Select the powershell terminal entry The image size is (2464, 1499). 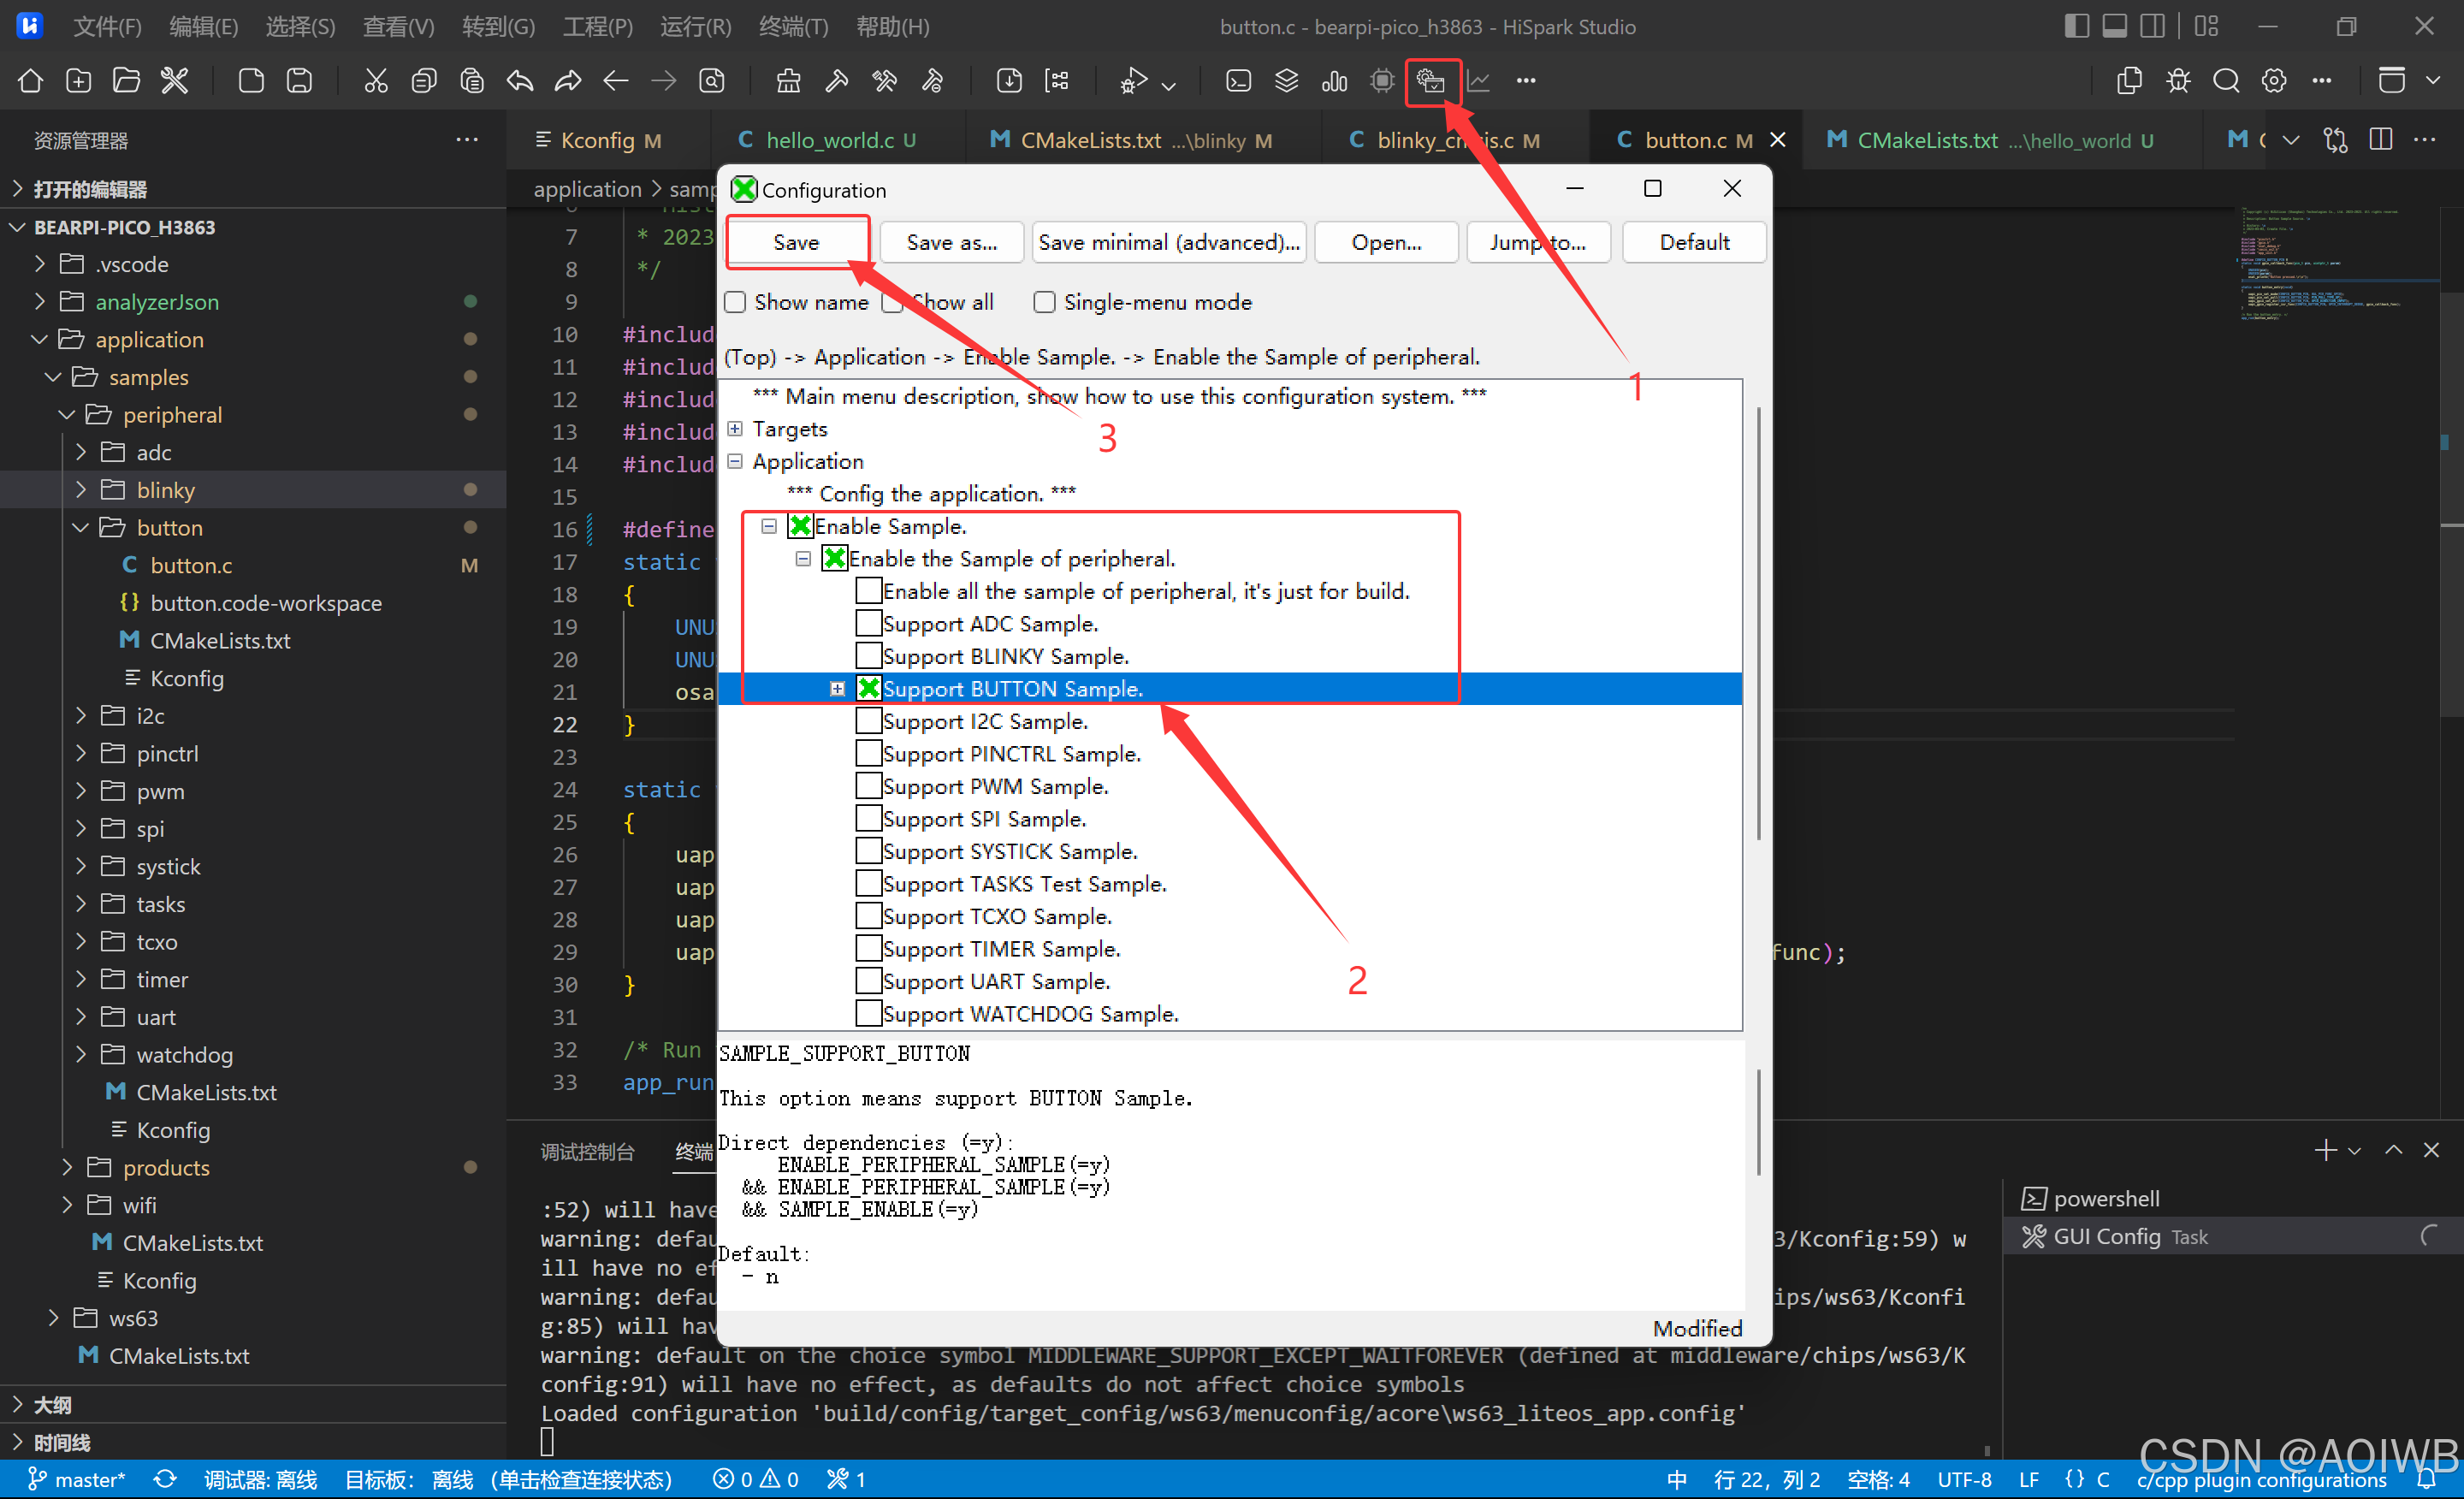(2106, 1198)
